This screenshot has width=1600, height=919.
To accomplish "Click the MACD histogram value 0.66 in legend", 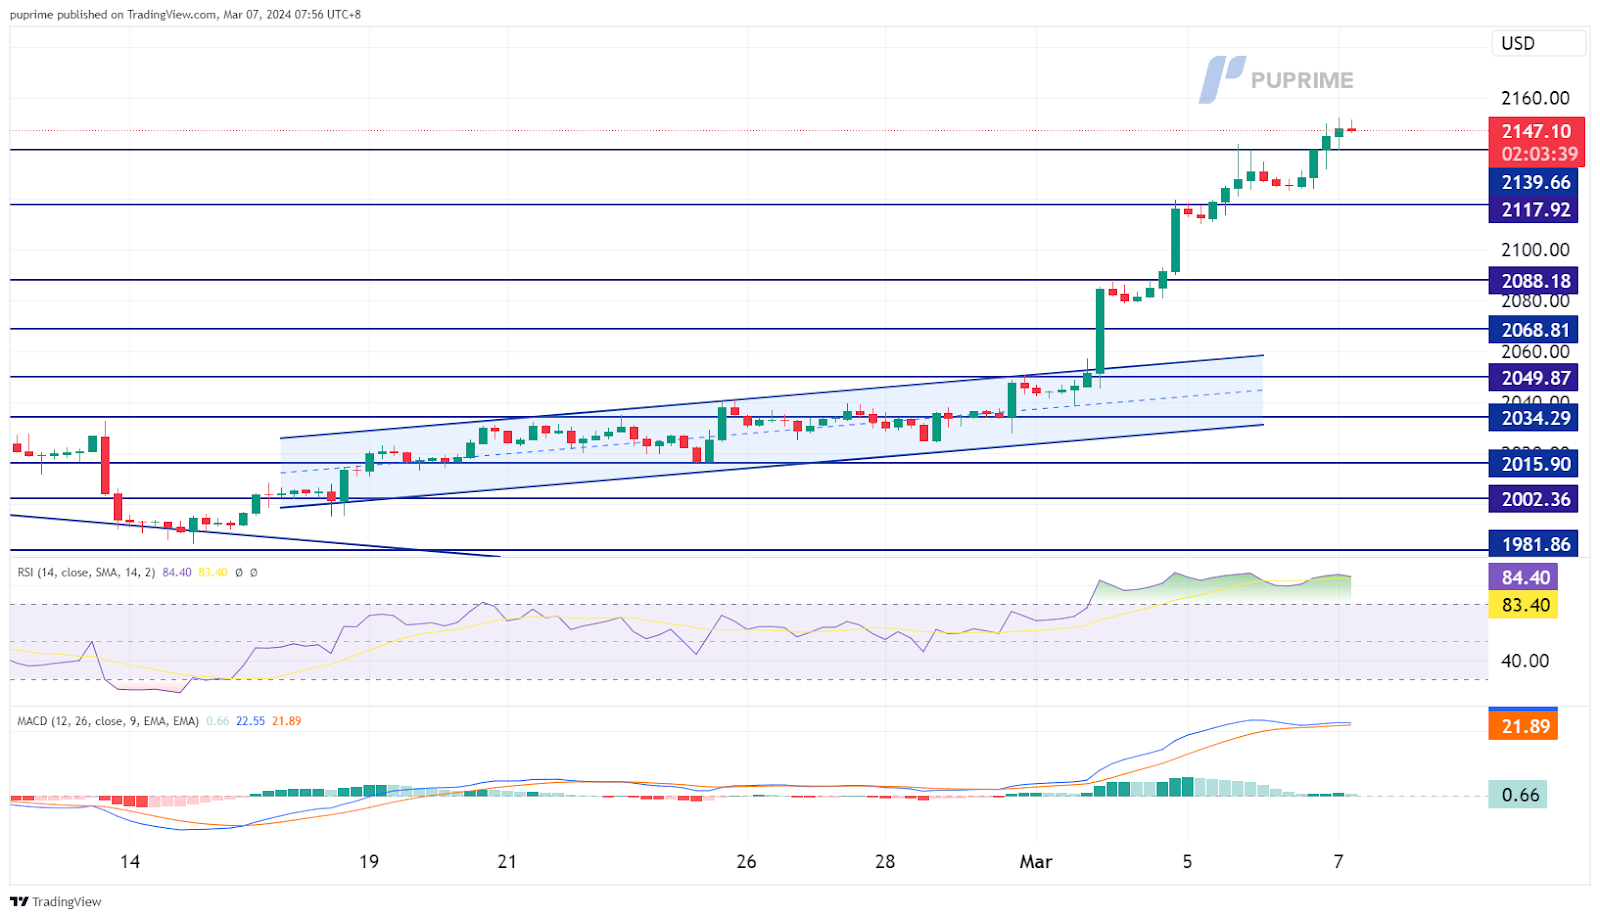I will [x=217, y=721].
